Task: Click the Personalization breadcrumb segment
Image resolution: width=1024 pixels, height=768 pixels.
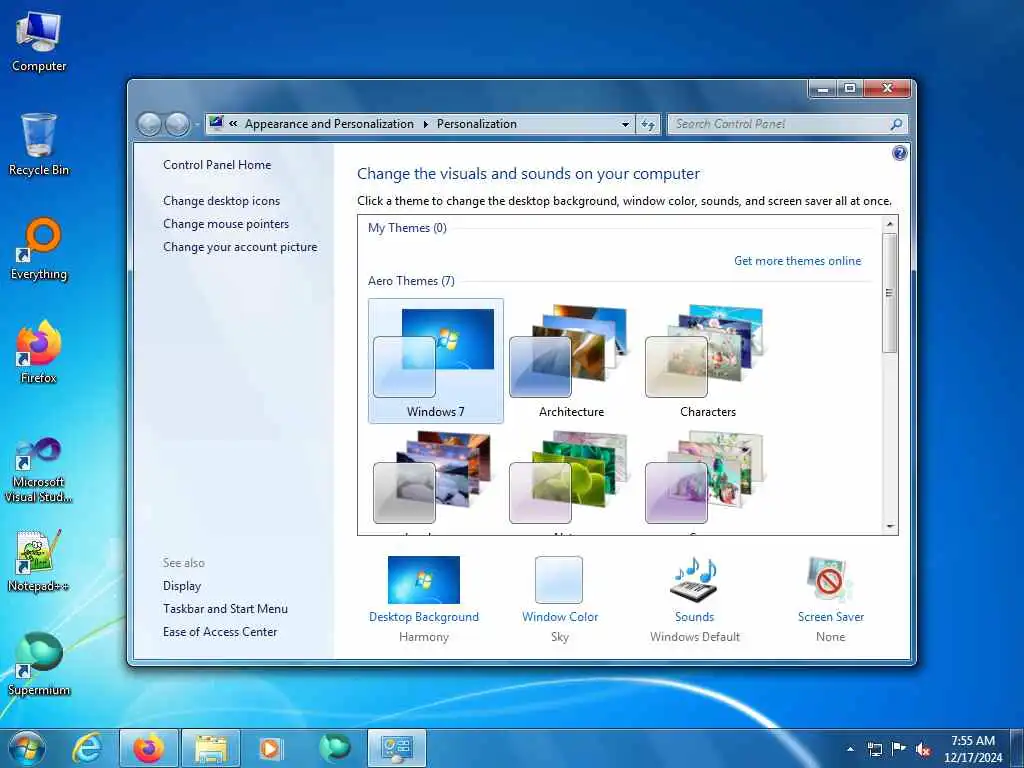Action: click(477, 123)
